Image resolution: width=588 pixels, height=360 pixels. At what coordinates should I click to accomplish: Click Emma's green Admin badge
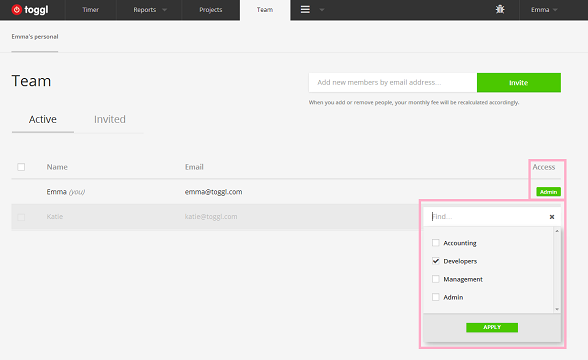coord(548,192)
